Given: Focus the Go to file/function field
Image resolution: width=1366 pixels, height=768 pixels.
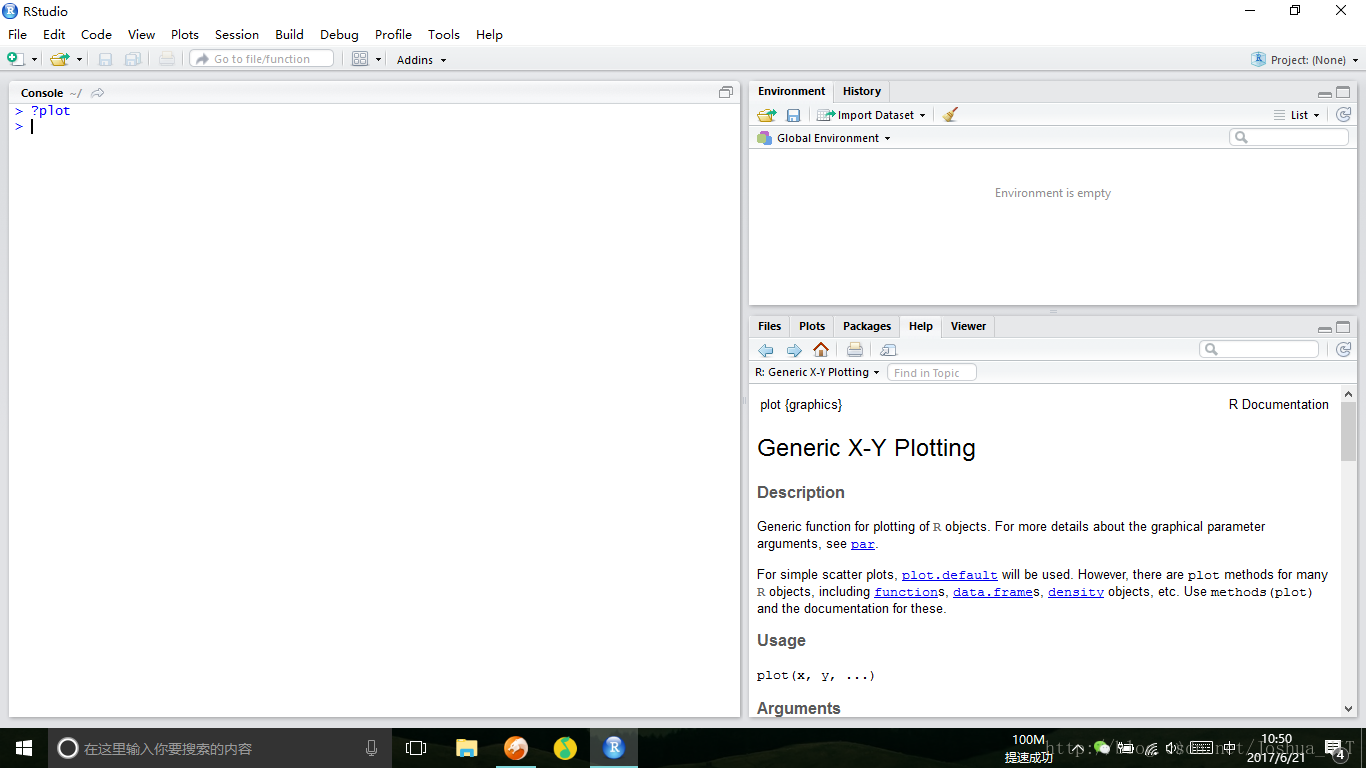Looking at the screenshot, I should click(262, 59).
